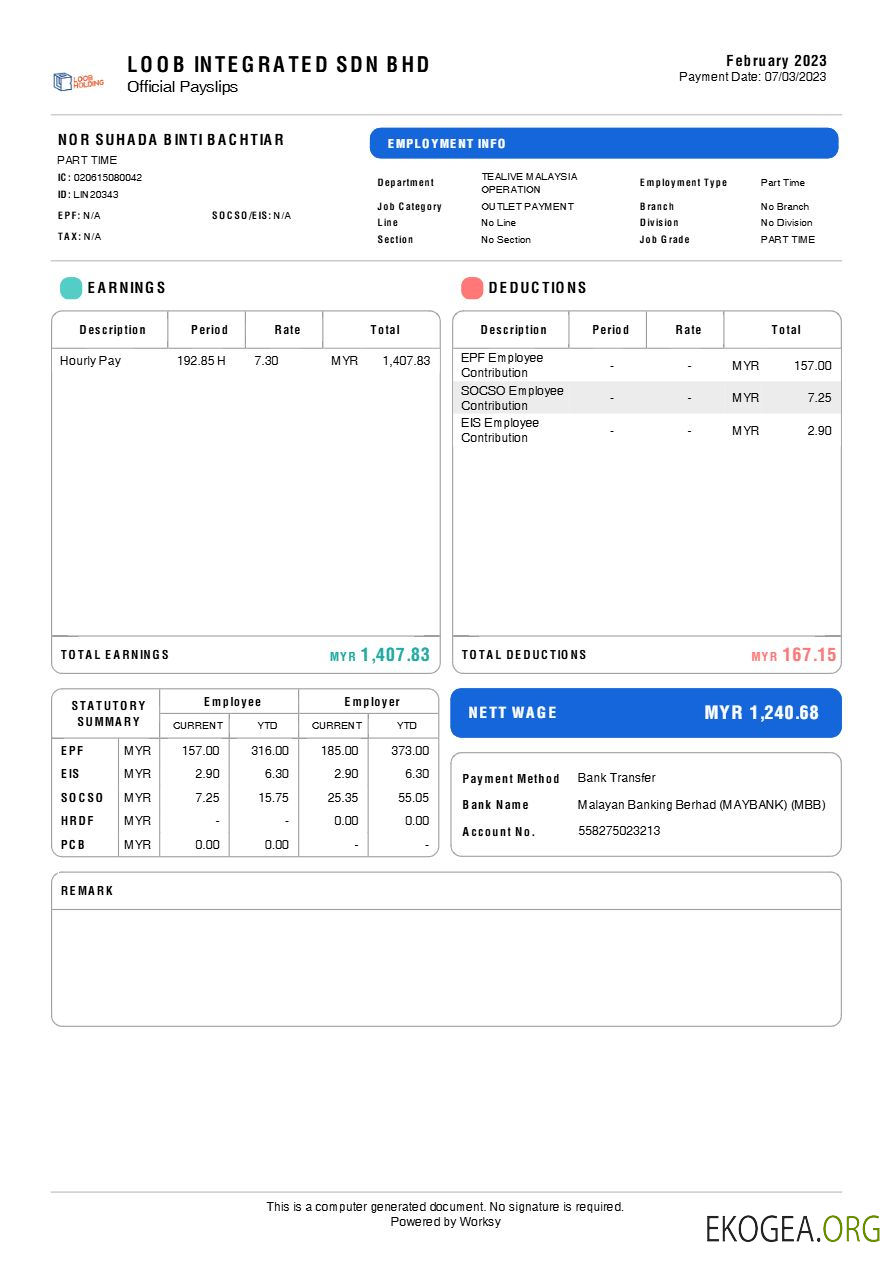This screenshot has height=1262, width=892.
Task: Click the 192.85 H period value
Action: click(202, 361)
